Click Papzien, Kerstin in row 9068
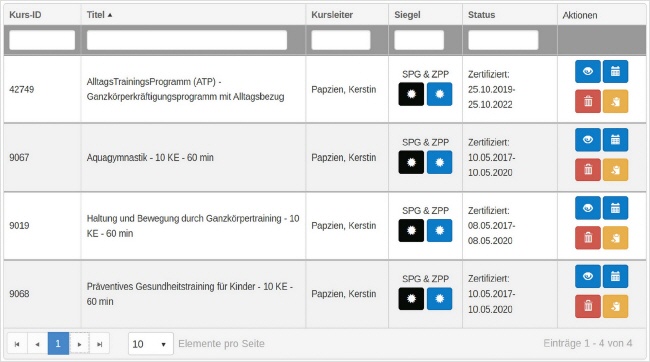Image resolution: width=650 pixels, height=362 pixels. coord(344,294)
